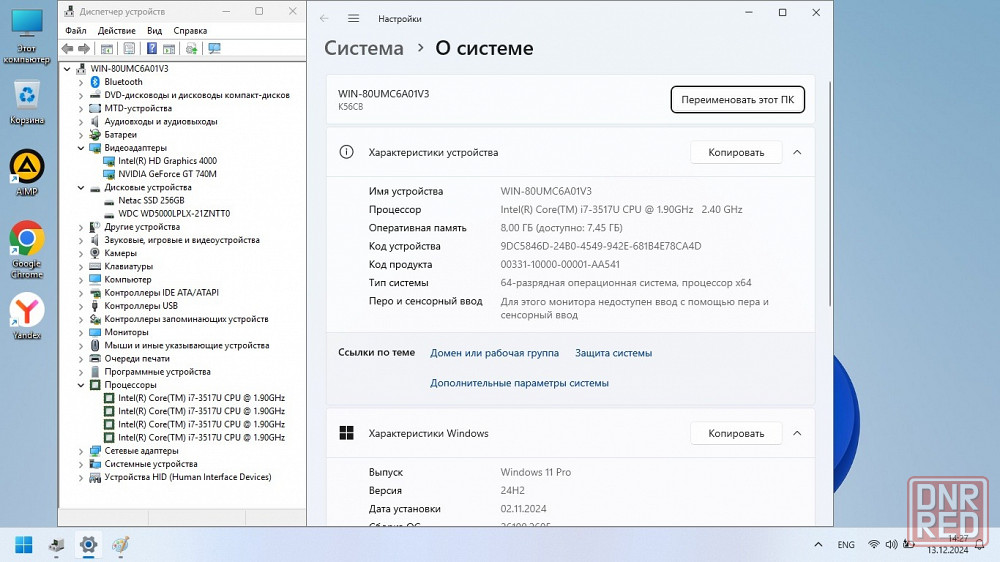Open the Этот компьютер desktop icon
The width and height of the screenshot is (1000, 562).
coord(27,36)
